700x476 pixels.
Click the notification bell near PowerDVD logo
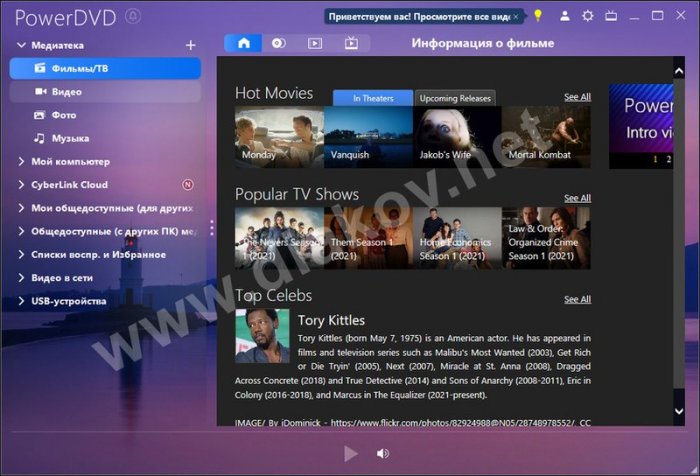pyautogui.click(x=133, y=17)
